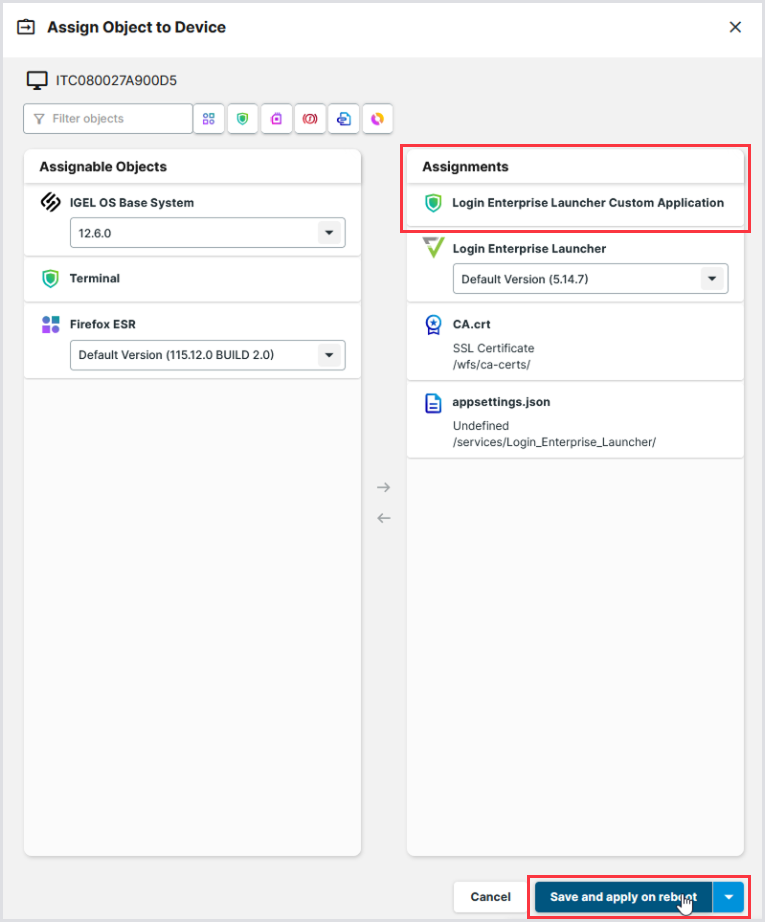Select Login Enterprise Launcher Custom Application assignment
This screenshot has height=922, width=765.
587,203
